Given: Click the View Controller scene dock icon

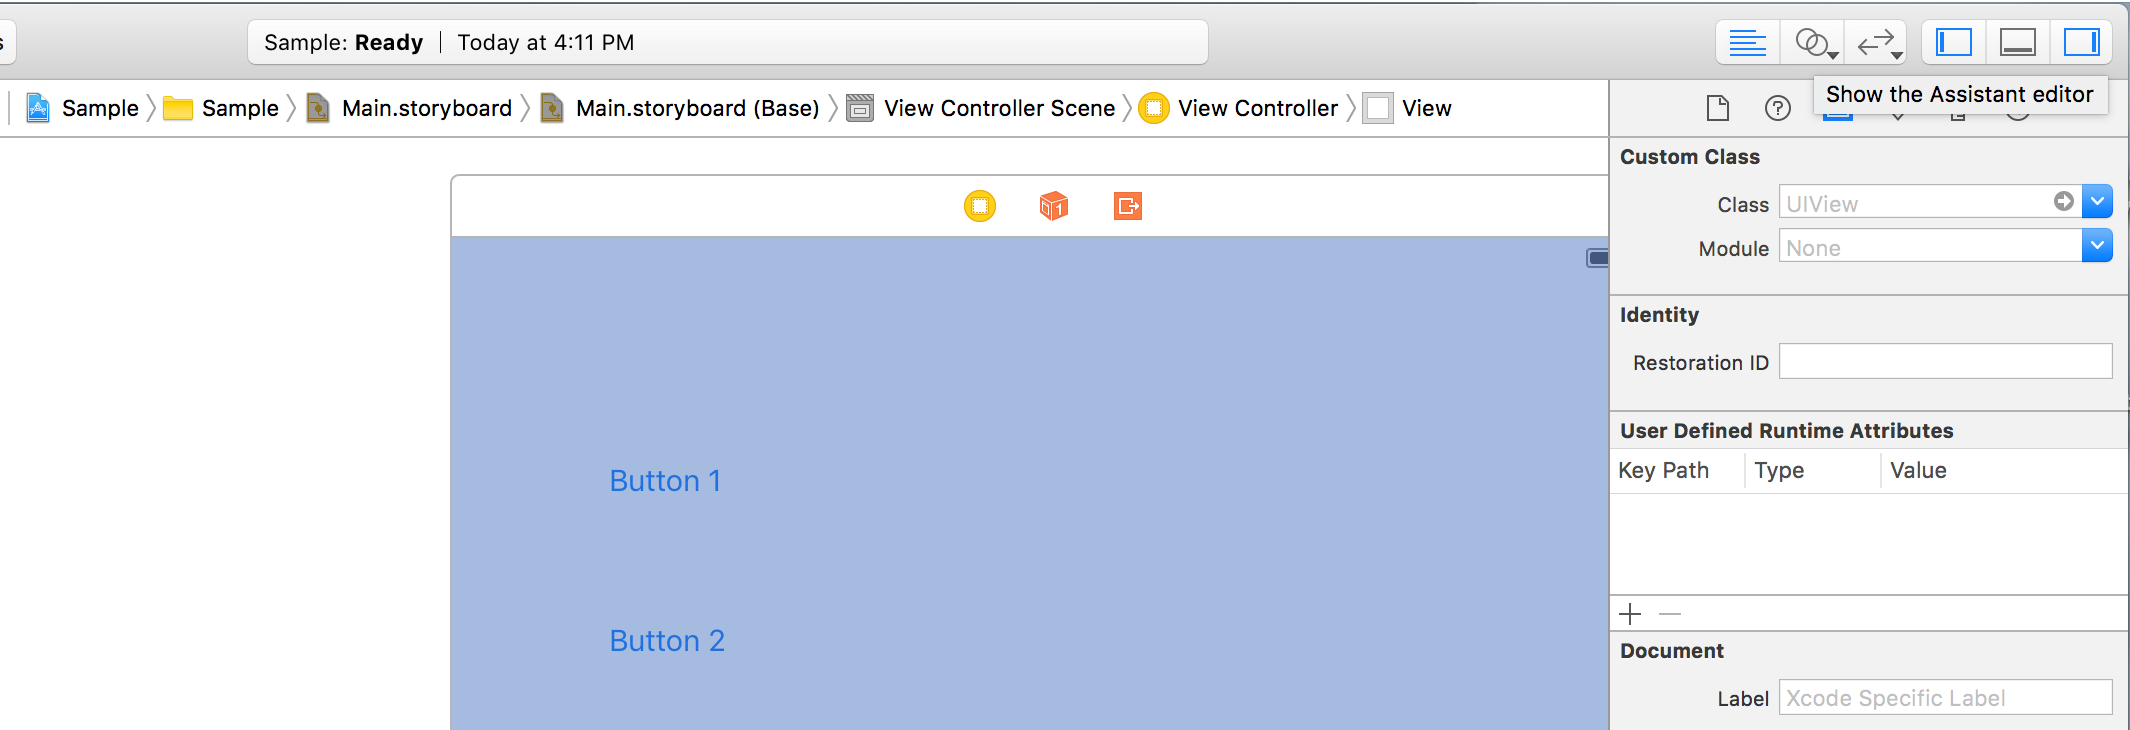Looking at the screenshot, I should tap(979, 206).
